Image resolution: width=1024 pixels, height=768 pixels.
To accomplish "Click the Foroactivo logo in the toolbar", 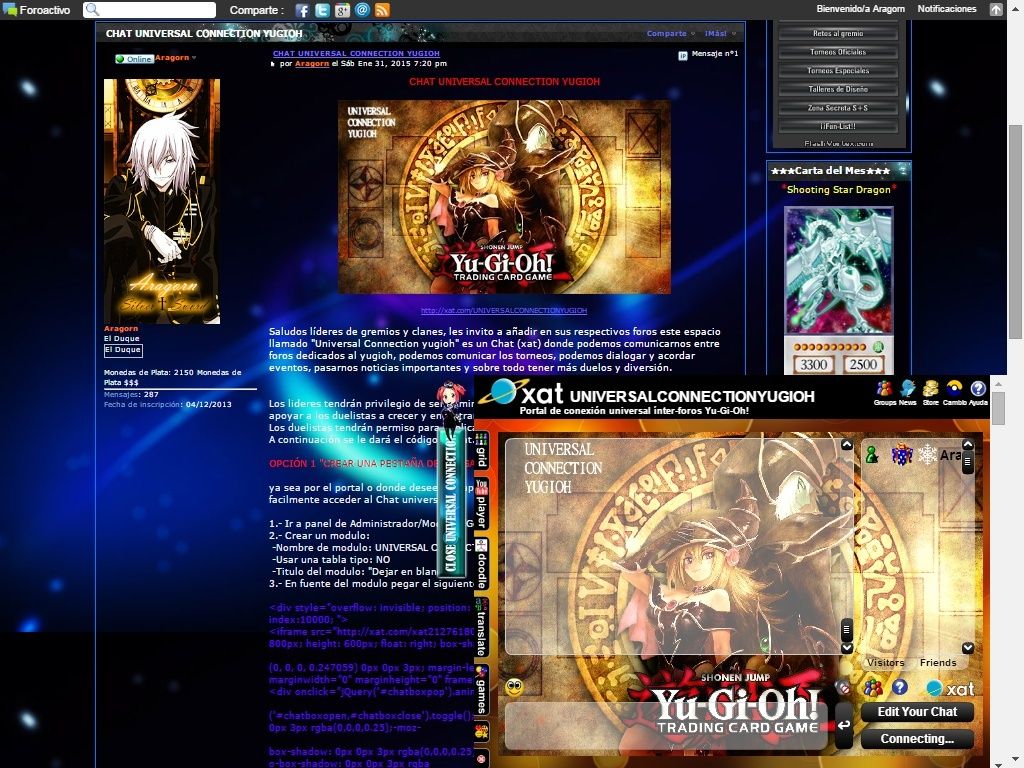I will 37,10.
